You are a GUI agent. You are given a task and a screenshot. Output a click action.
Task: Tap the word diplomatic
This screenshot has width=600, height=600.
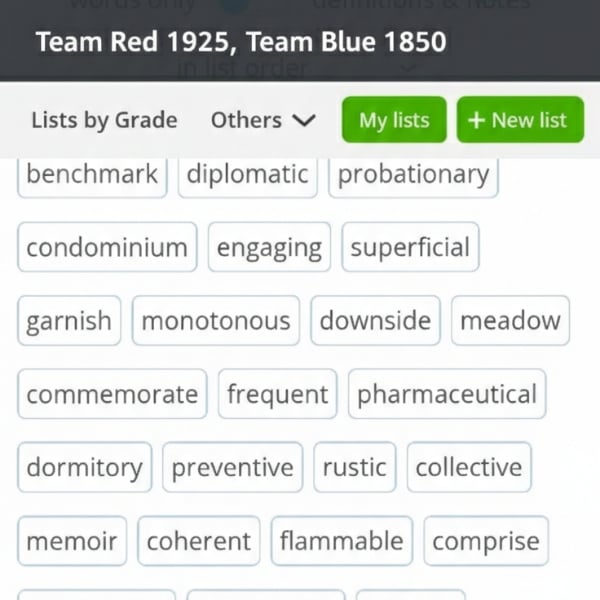pos(248,174)
